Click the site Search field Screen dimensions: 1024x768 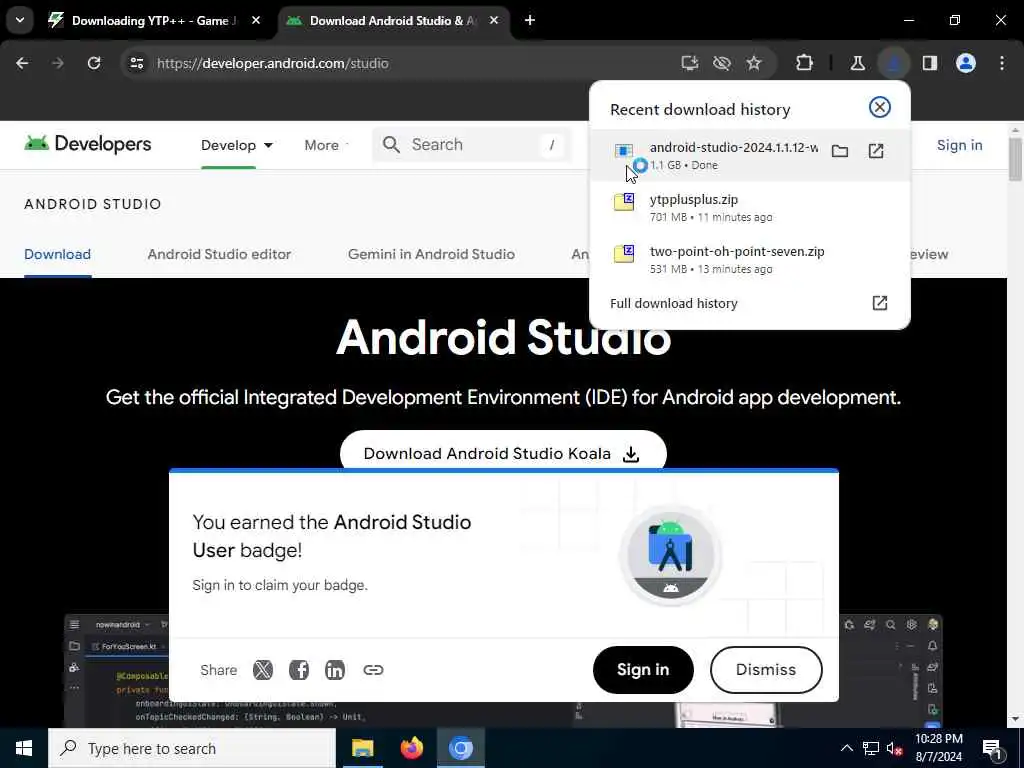[472, 144]
